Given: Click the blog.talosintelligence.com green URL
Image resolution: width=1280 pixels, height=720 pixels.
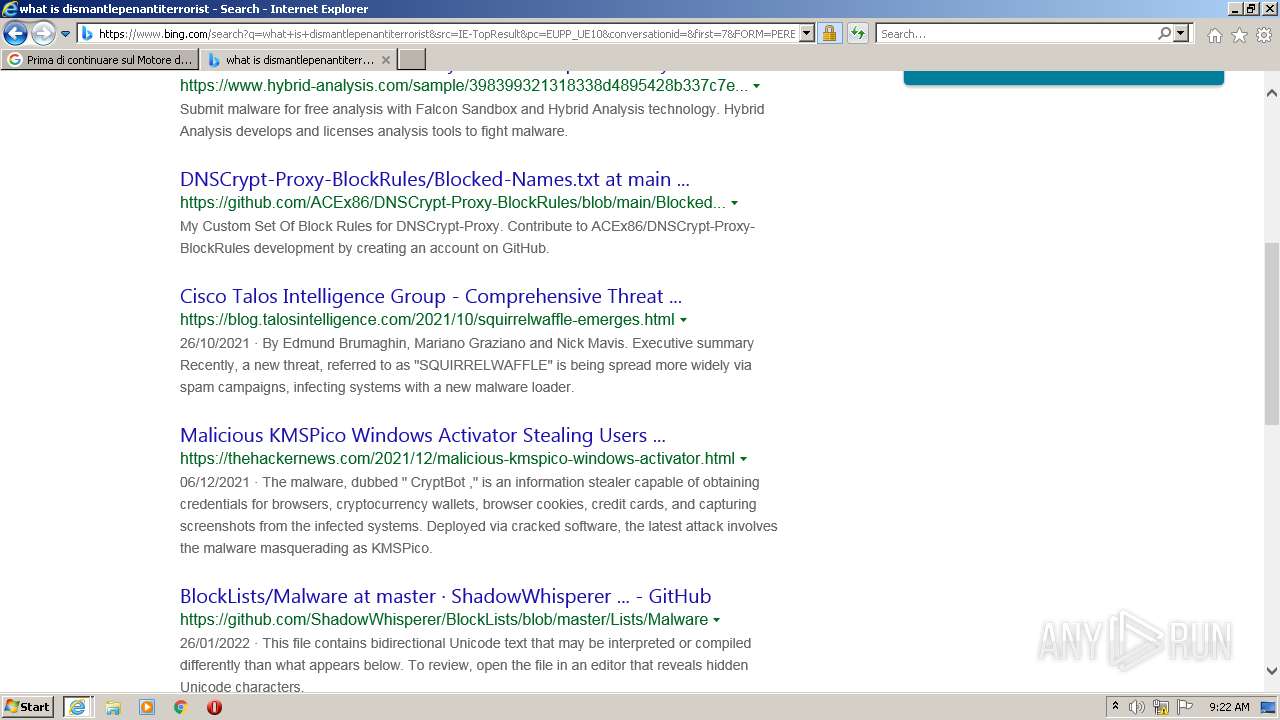Looking at the screenshot, I should click(427, 319).
